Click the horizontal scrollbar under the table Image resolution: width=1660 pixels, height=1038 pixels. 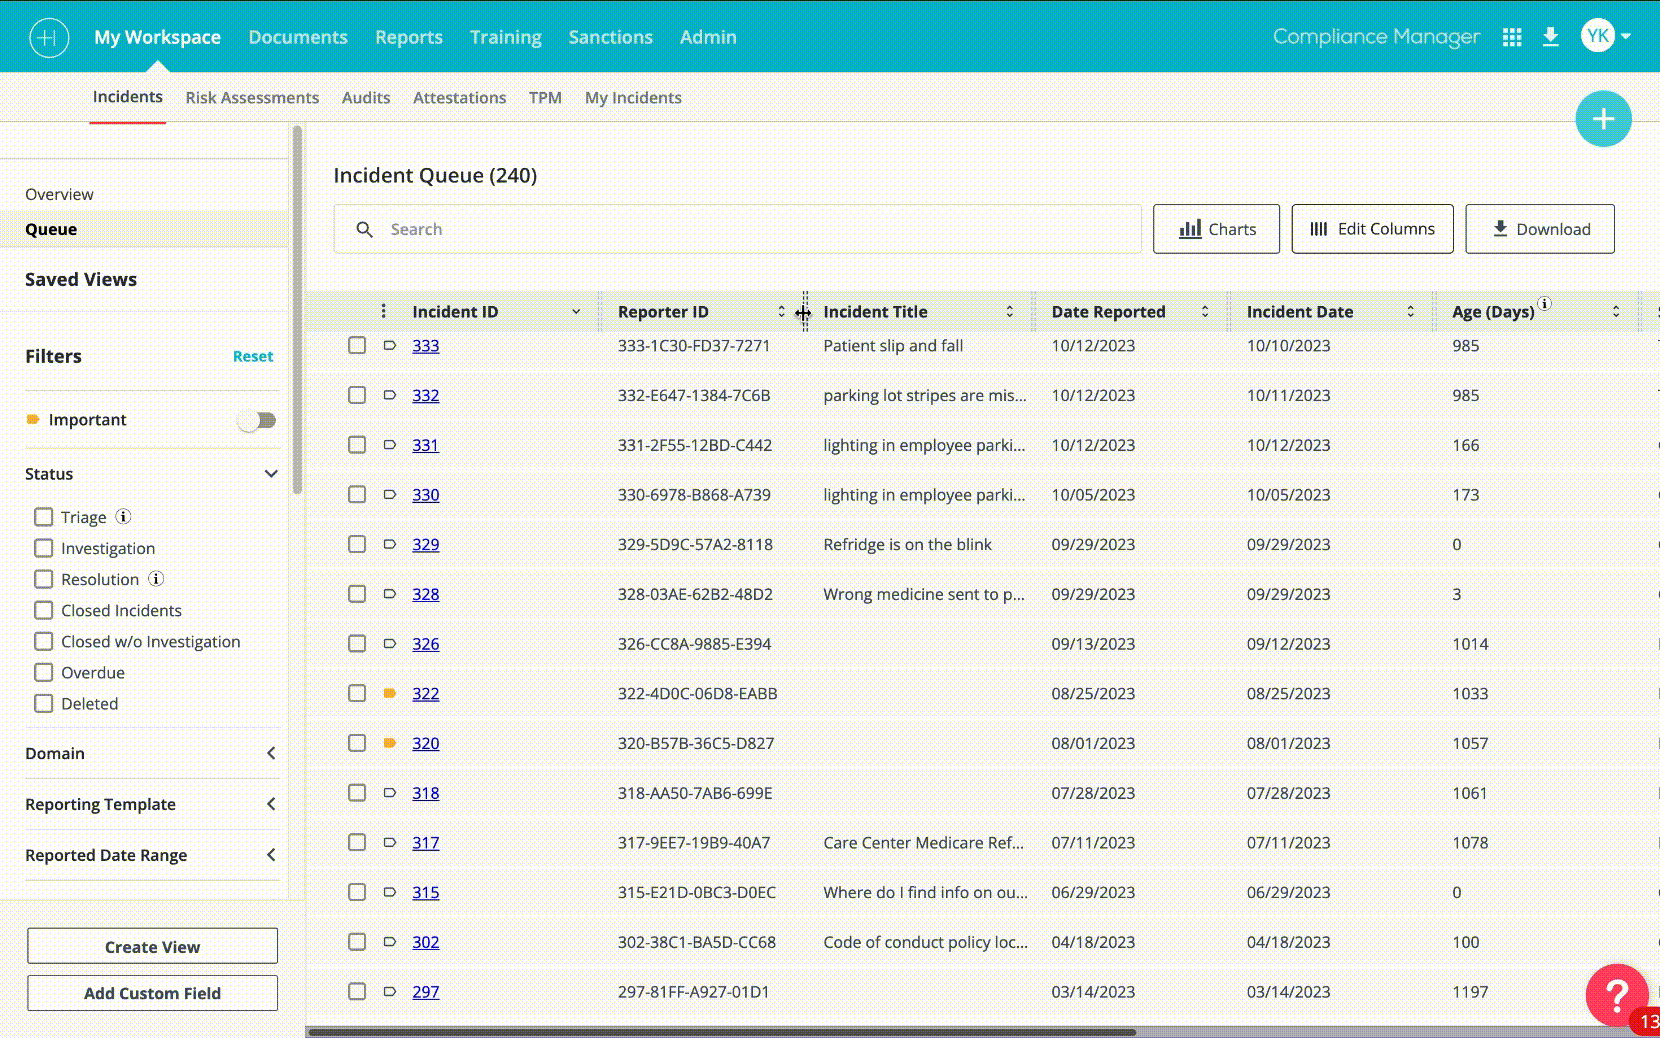click(721, 1032)
